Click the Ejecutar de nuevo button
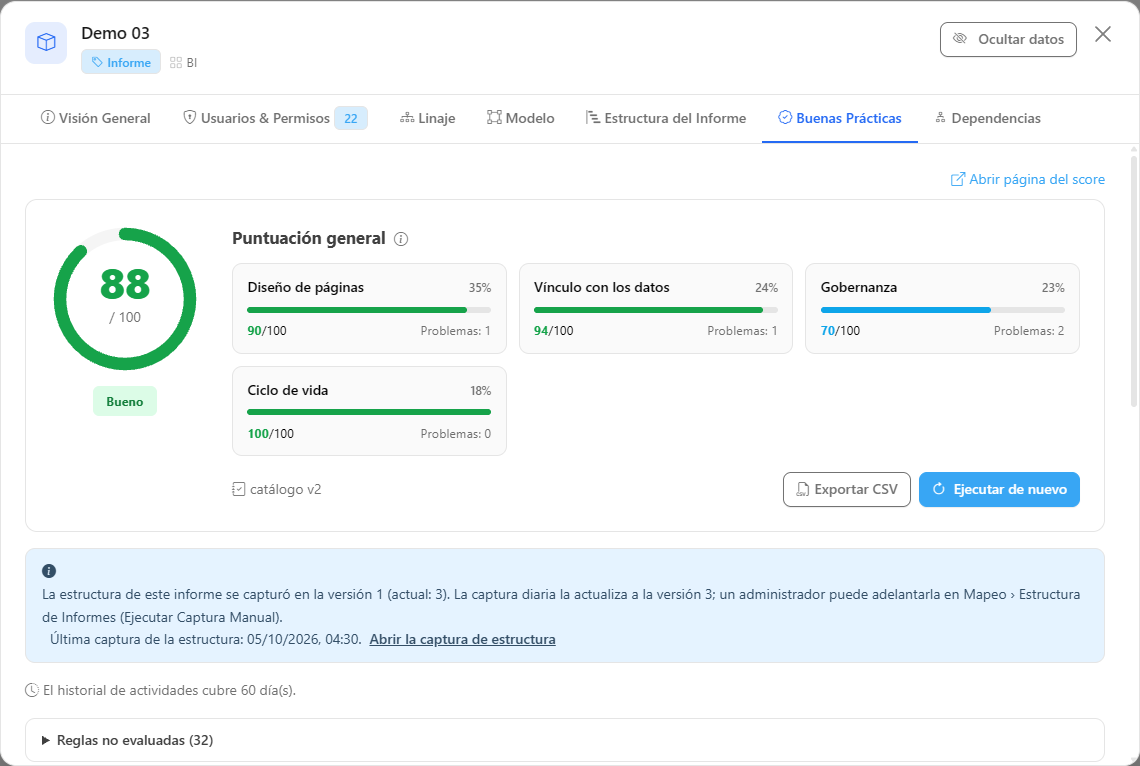The height and width of the screenshot is (766, 1140). click(x=999, y=490)
